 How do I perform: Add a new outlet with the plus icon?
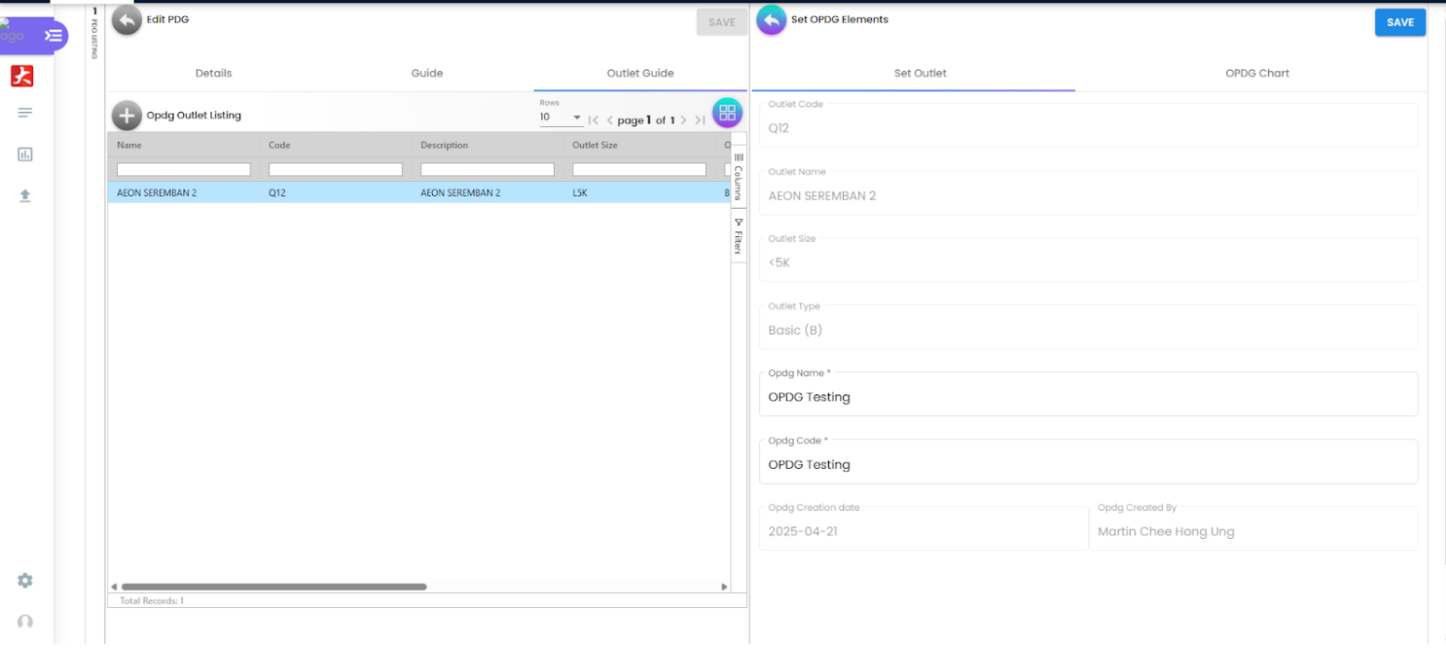126,116
